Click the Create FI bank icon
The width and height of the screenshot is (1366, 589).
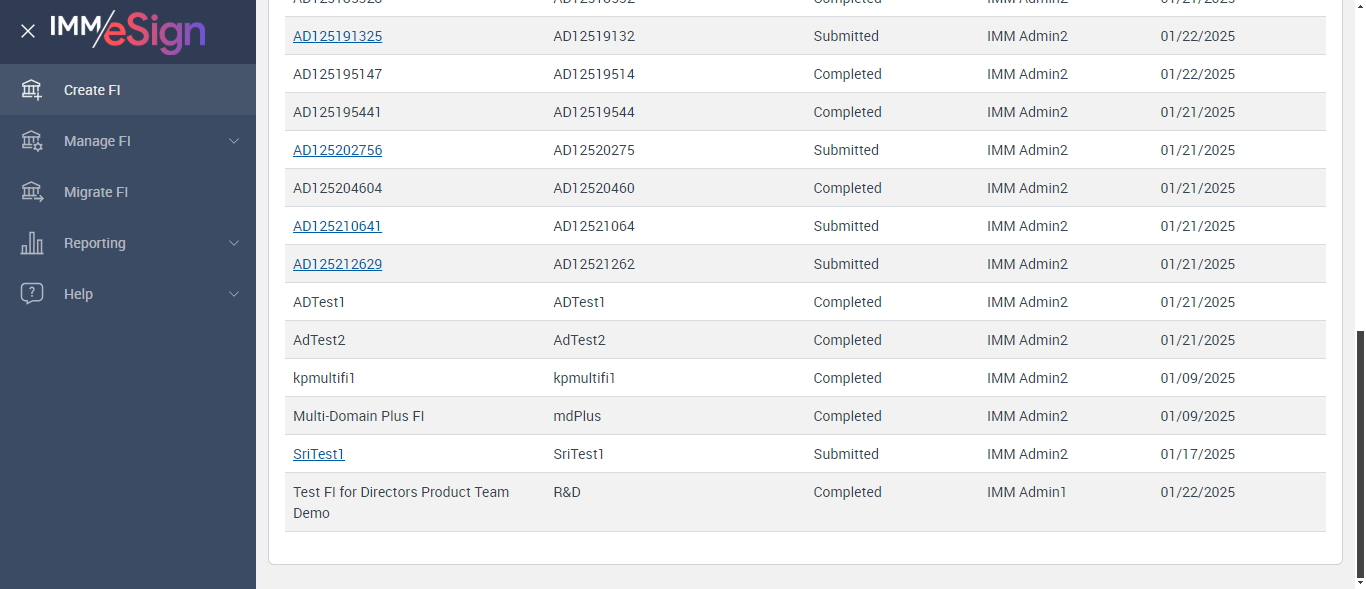click(32, 90)
